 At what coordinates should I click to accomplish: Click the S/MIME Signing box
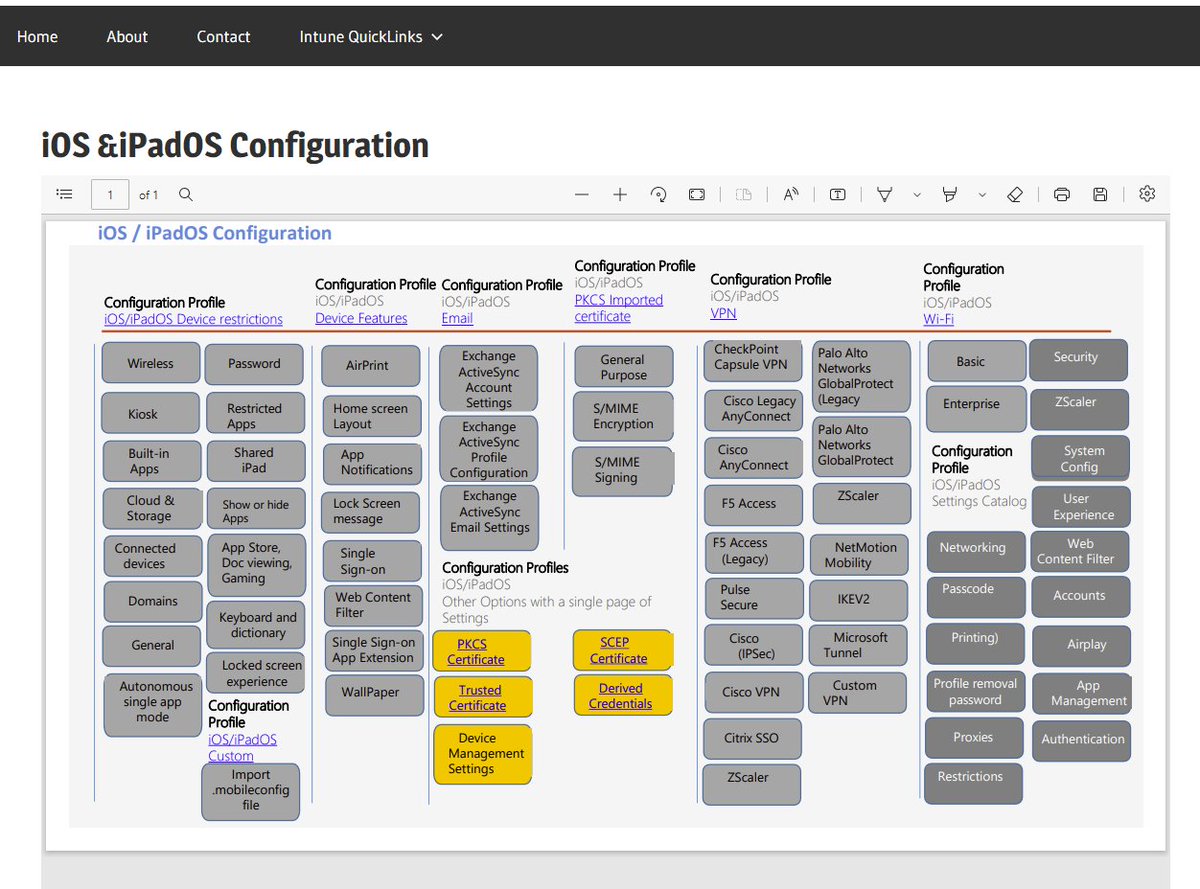[623, 470]
